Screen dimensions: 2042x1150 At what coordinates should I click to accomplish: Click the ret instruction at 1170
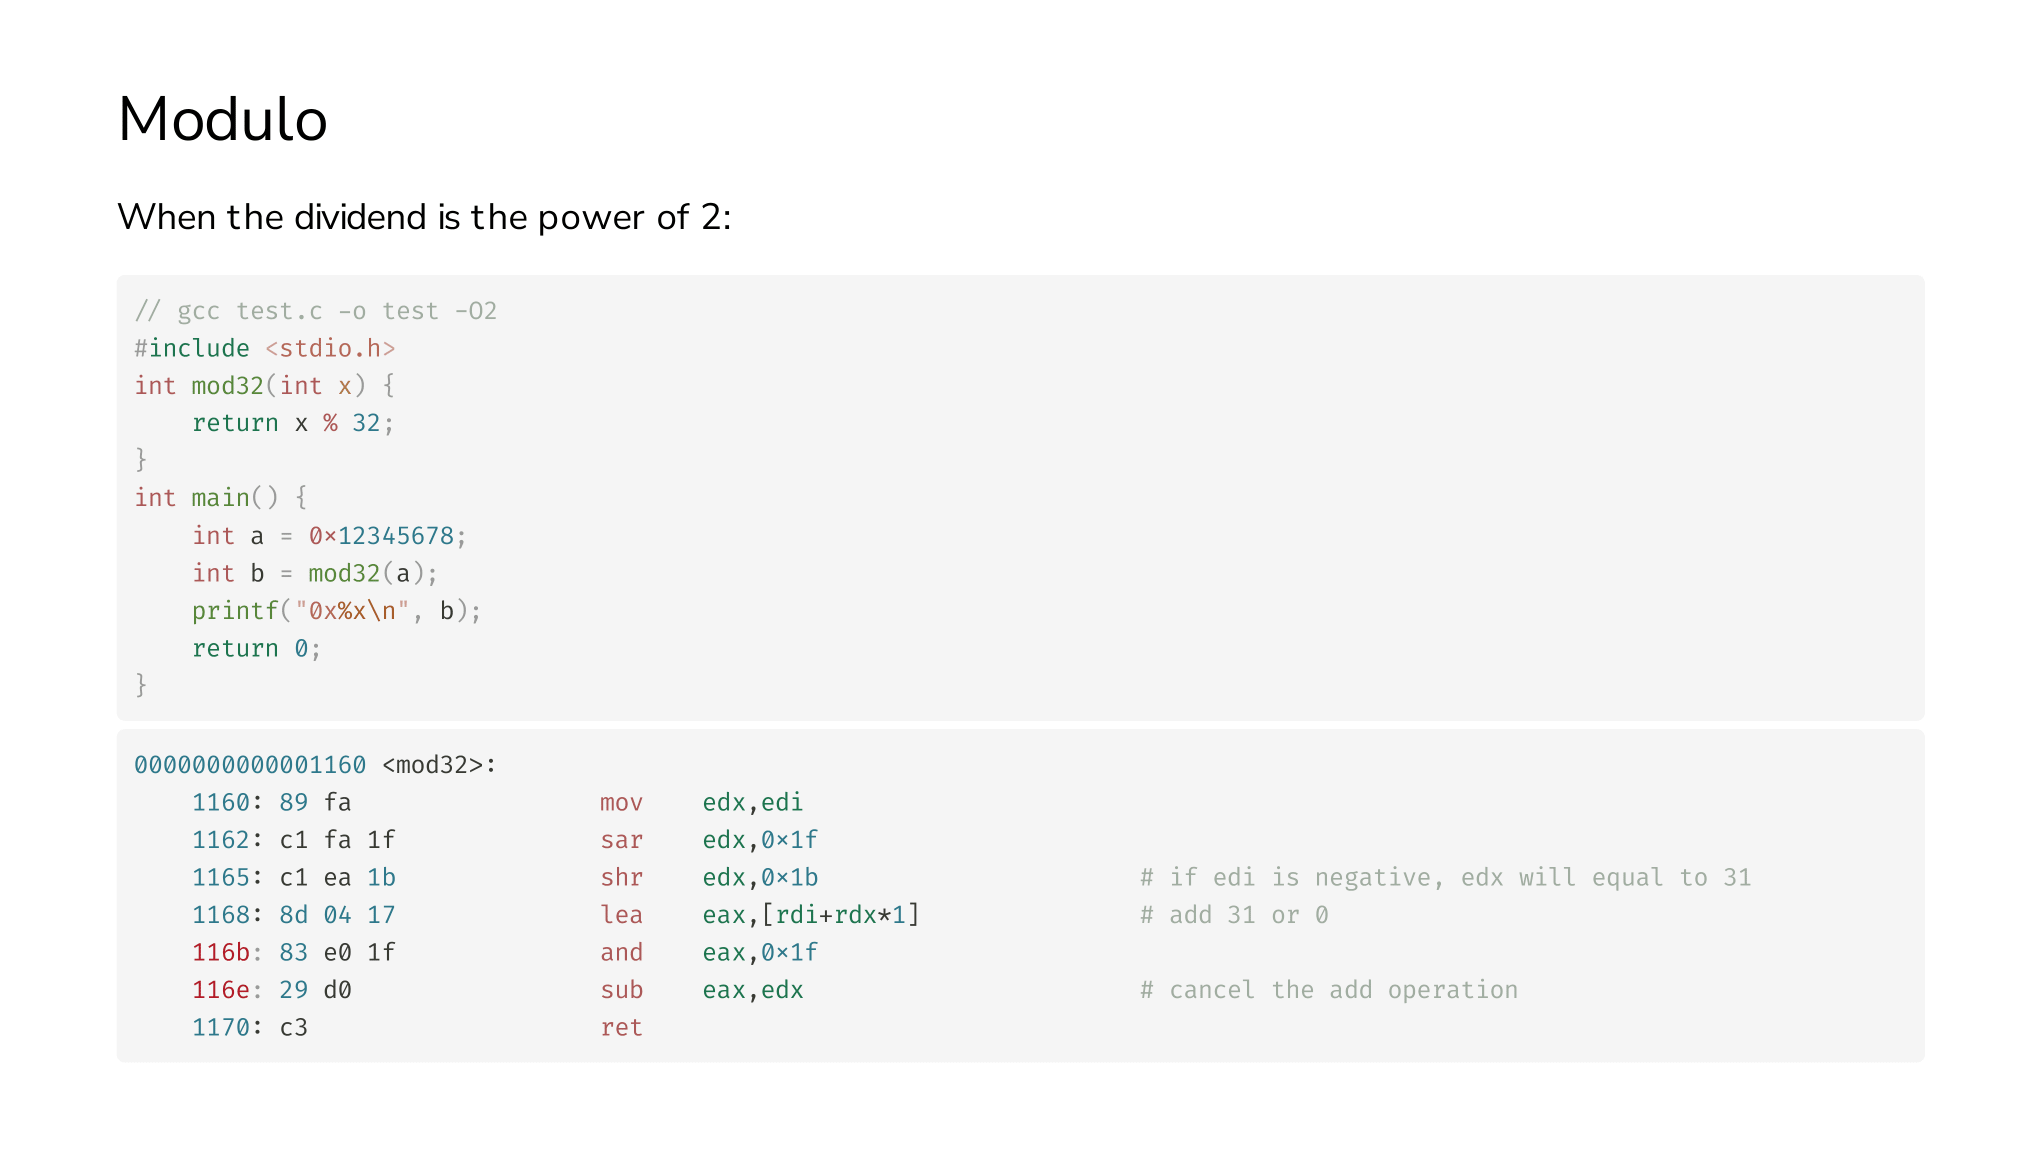(x=621, y=1027)
